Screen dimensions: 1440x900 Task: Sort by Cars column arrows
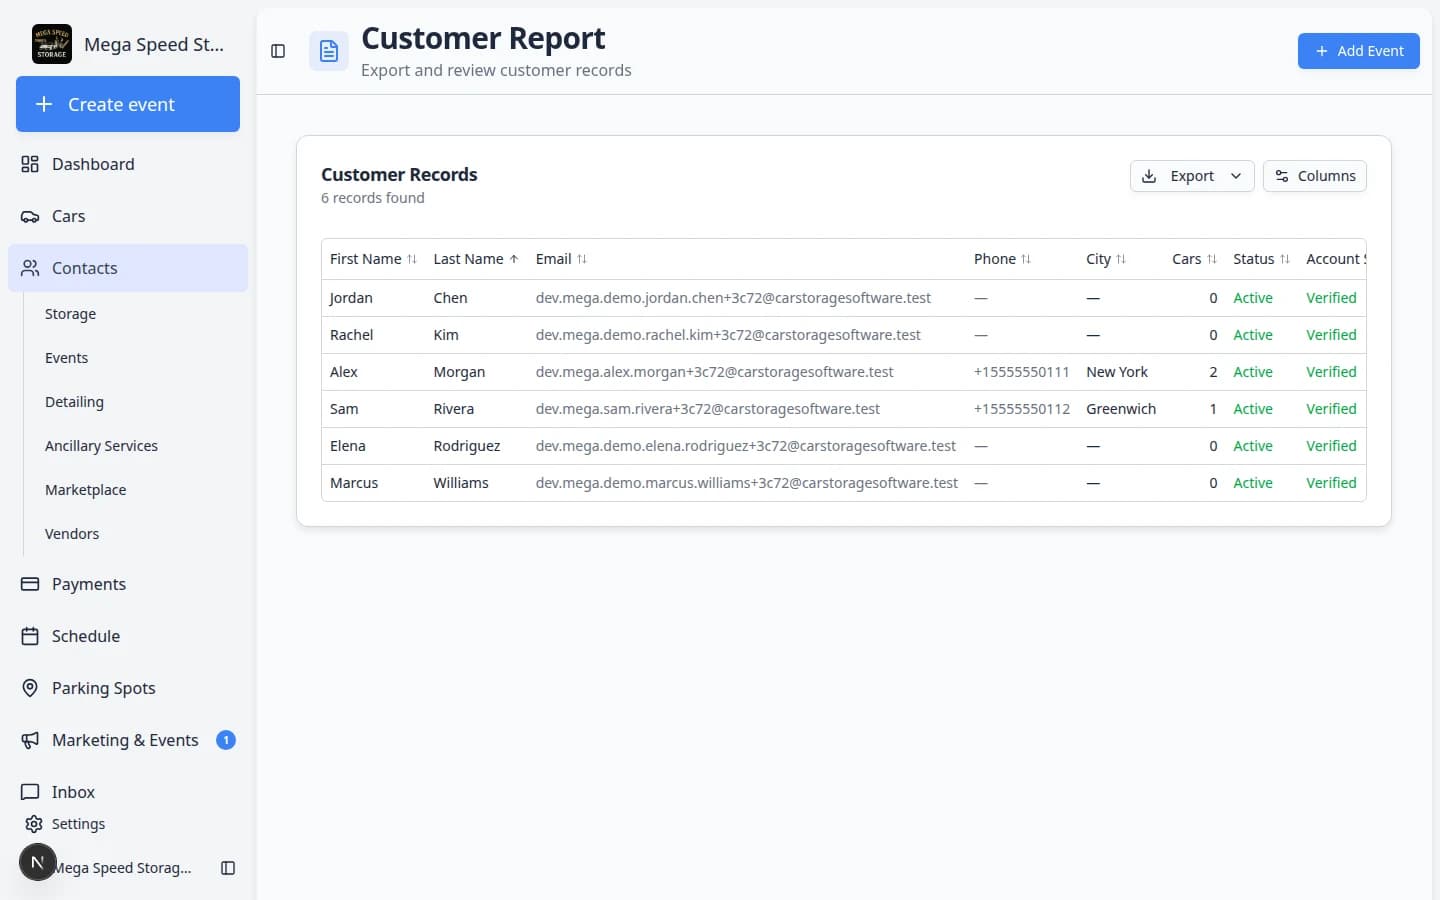pyautogui.click(x=1212, y=259)
